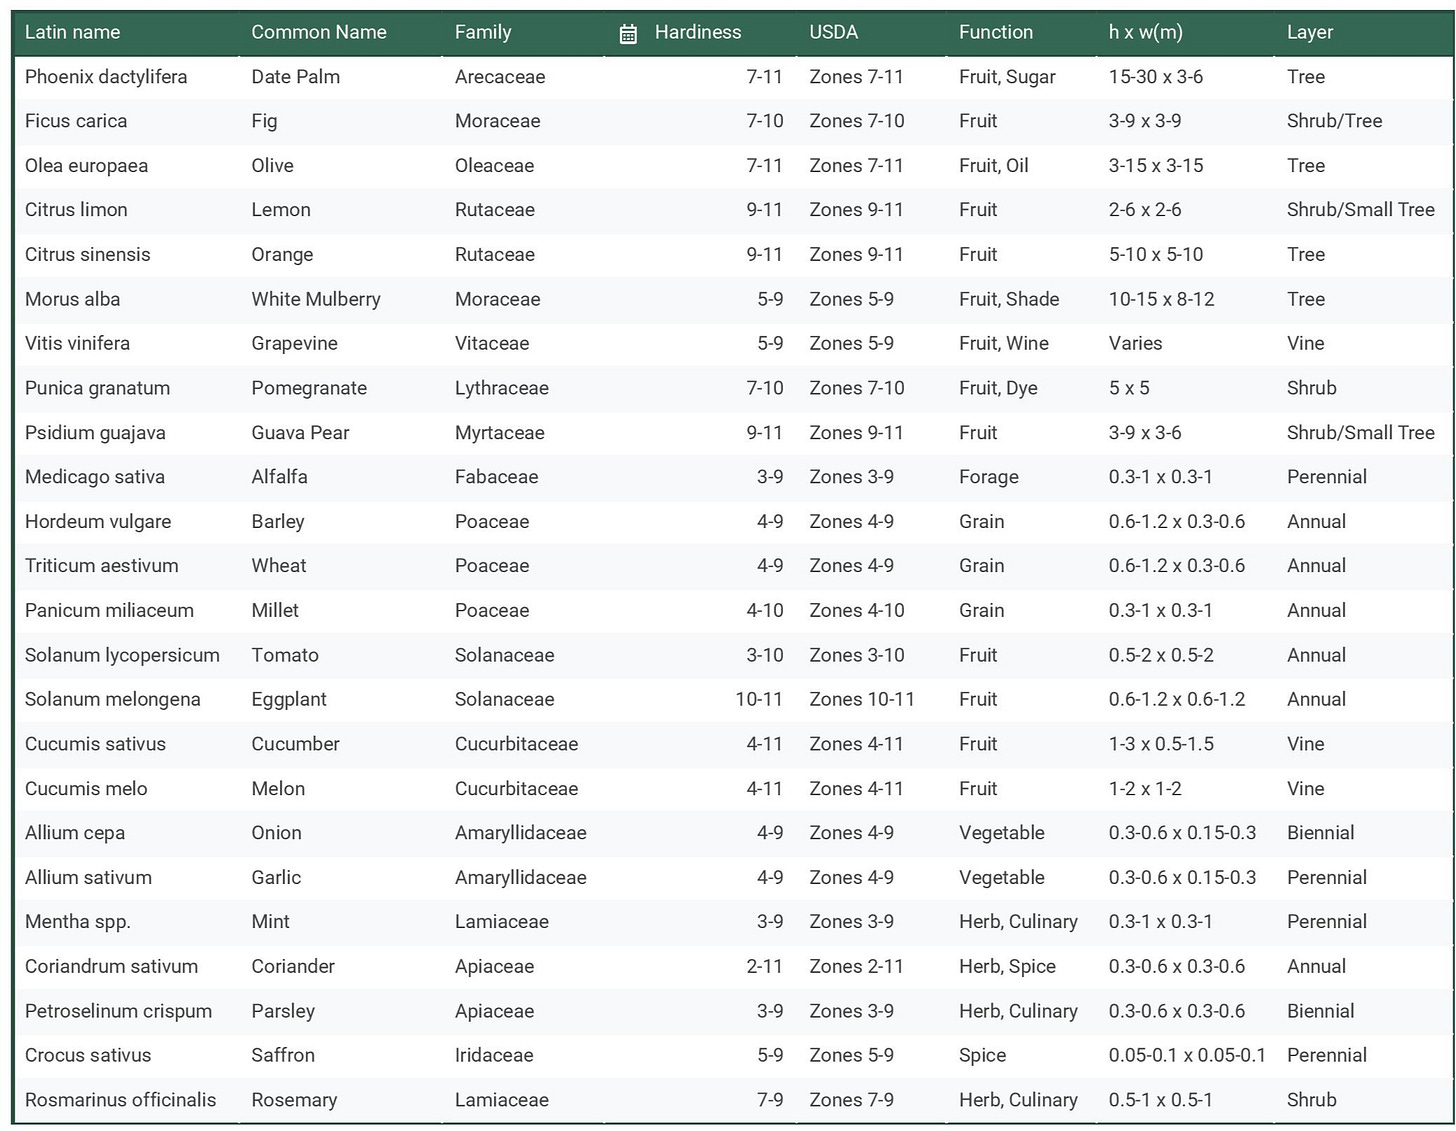
Task: Click the USDA column header
Action: tap(834, 32)
